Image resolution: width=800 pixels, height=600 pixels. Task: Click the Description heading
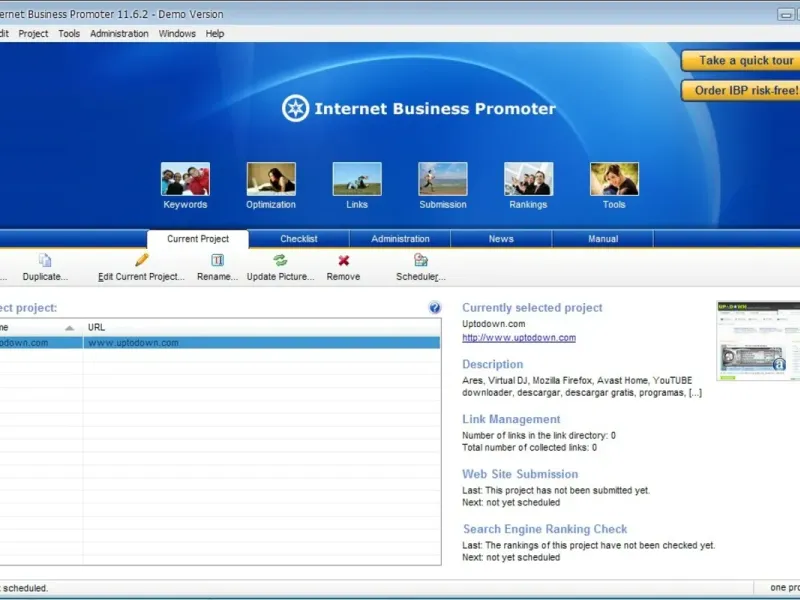pos(492,364)
